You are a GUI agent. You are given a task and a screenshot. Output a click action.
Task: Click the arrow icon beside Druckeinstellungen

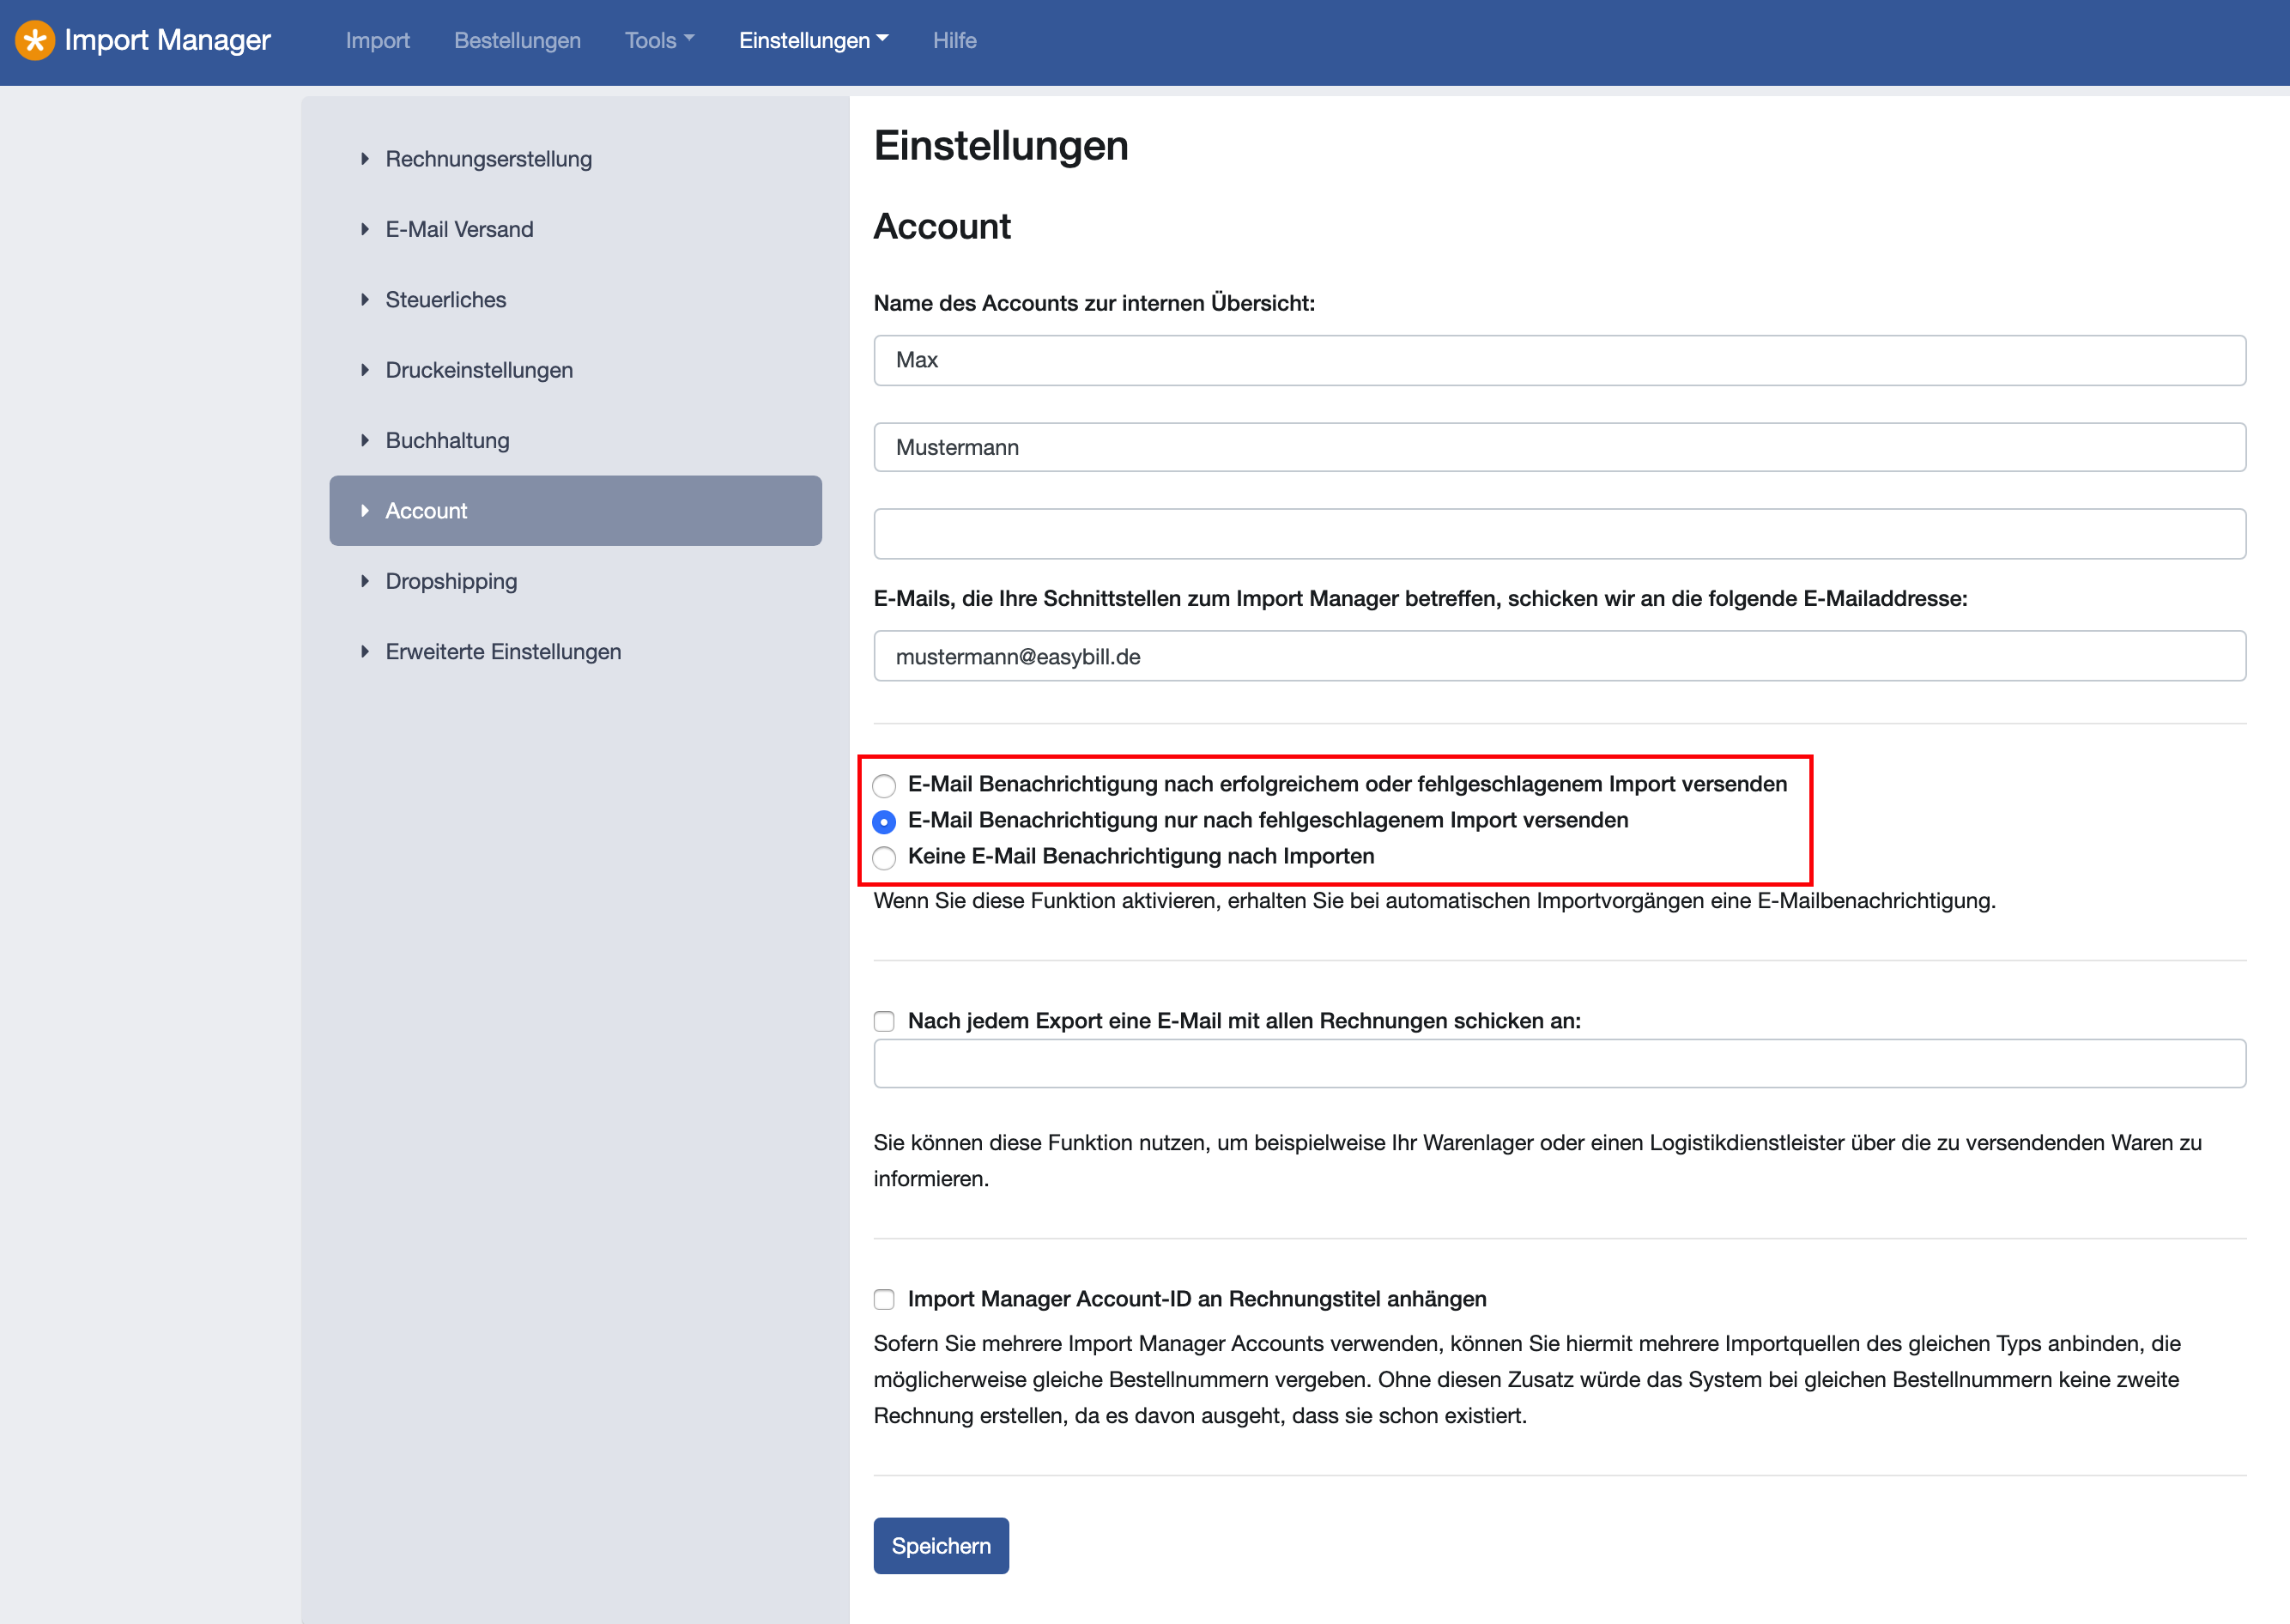tap(365, 370)
